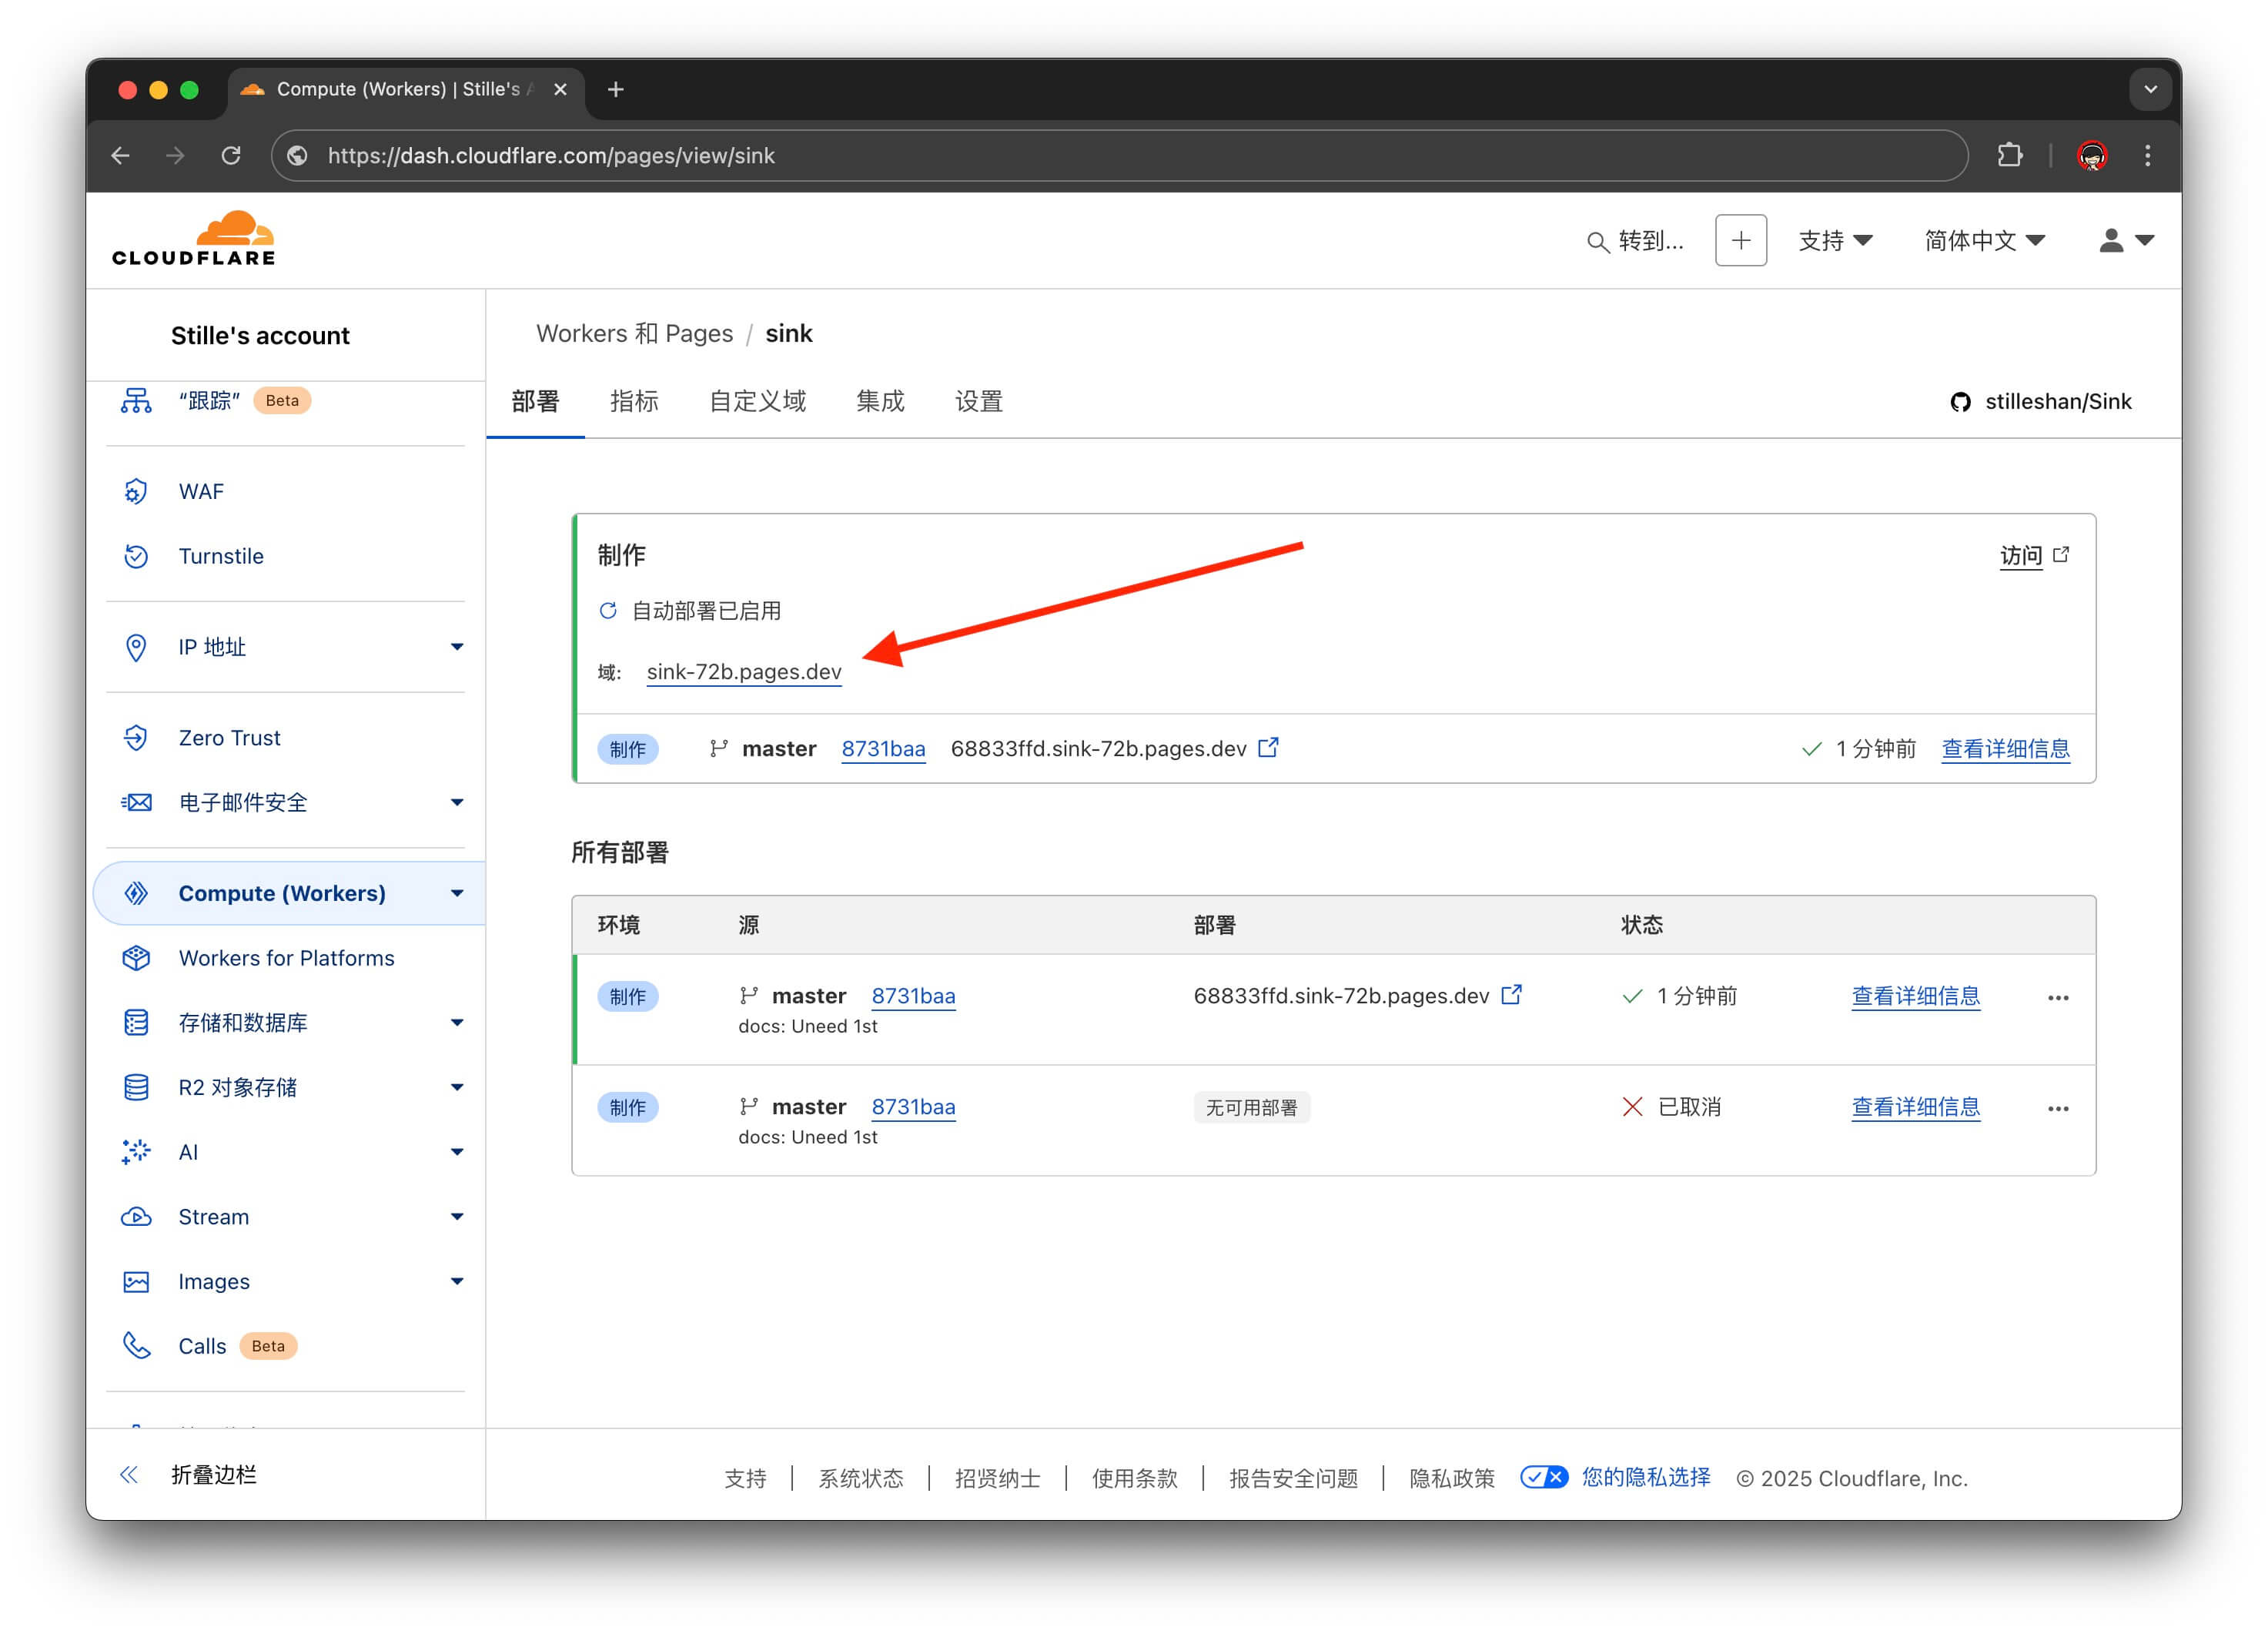
Task: Click 隐私政策 footer link
Action: tap(1451, 1478)
